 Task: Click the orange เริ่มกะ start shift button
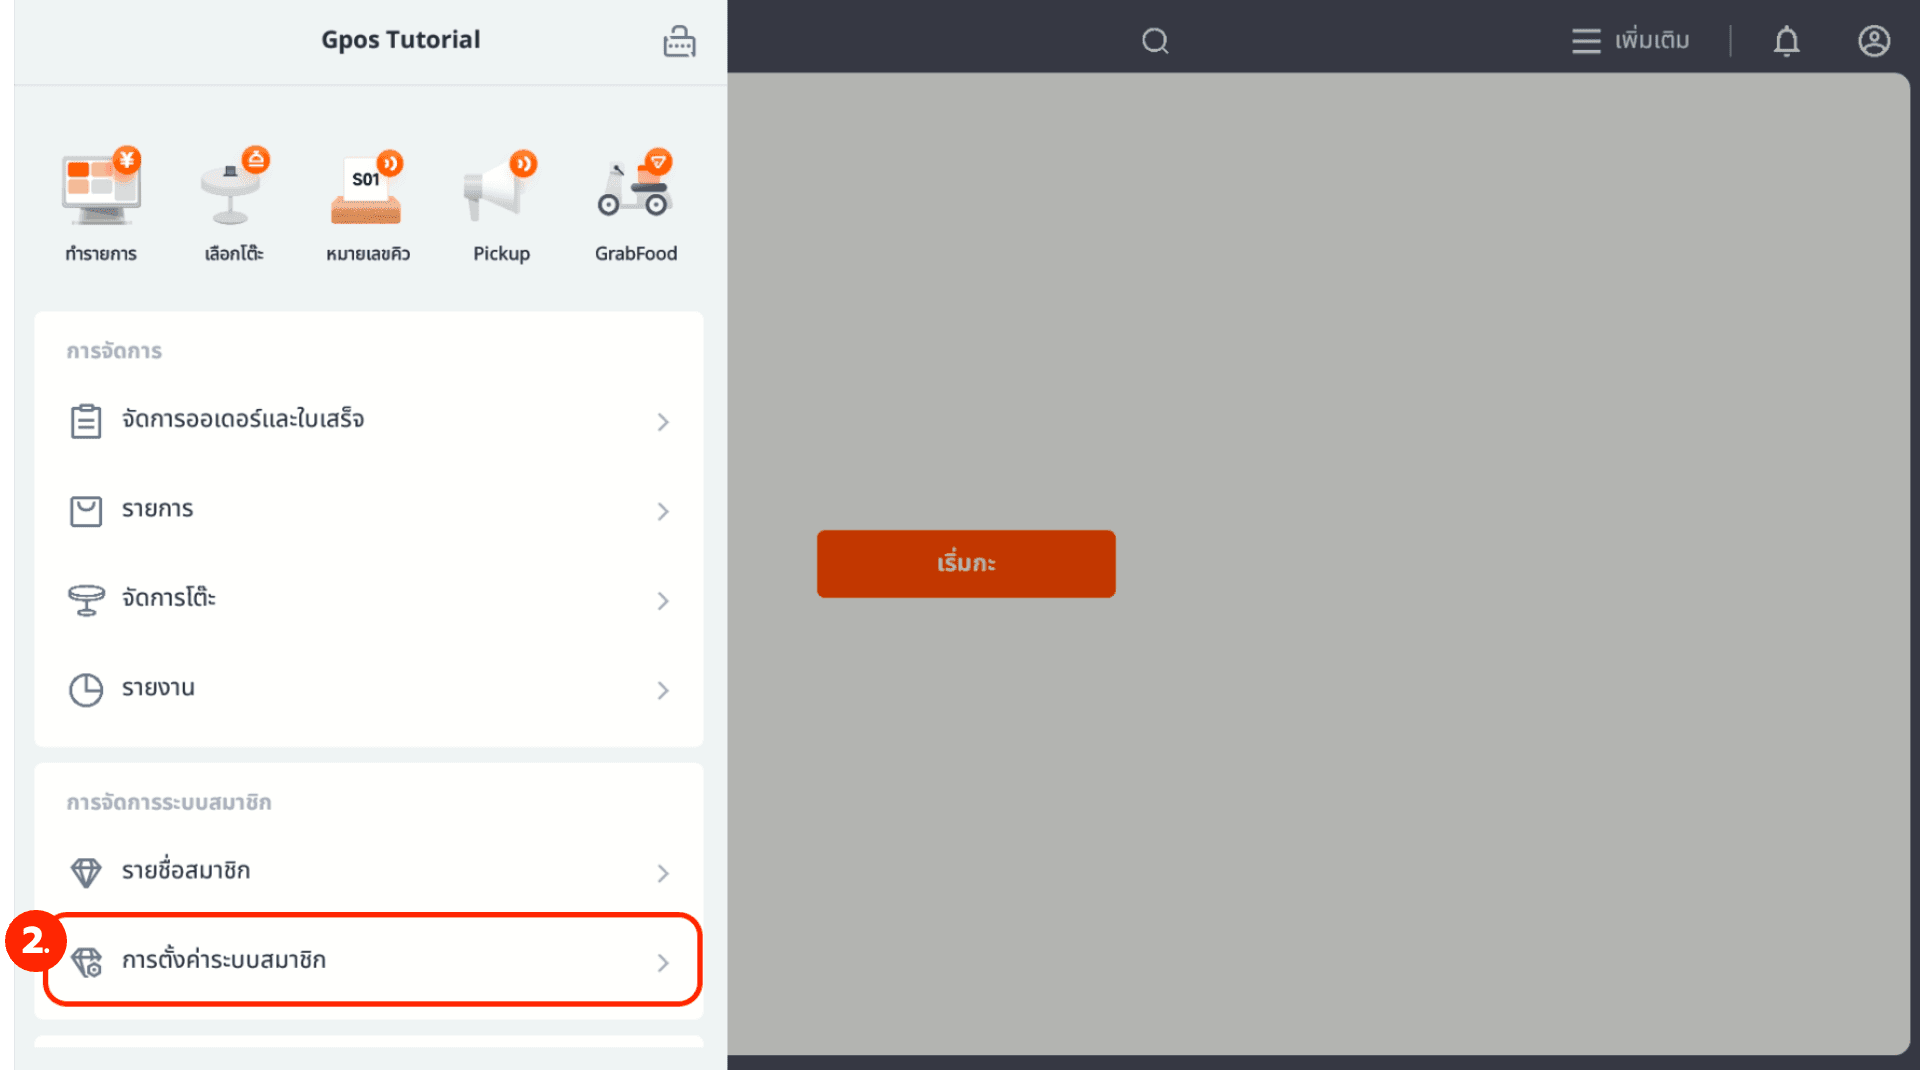pyautogui.click(x=965, y=564)
